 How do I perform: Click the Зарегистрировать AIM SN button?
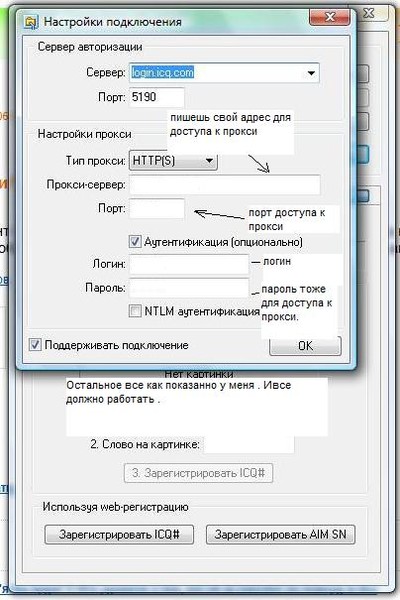(x=281, y=534)
